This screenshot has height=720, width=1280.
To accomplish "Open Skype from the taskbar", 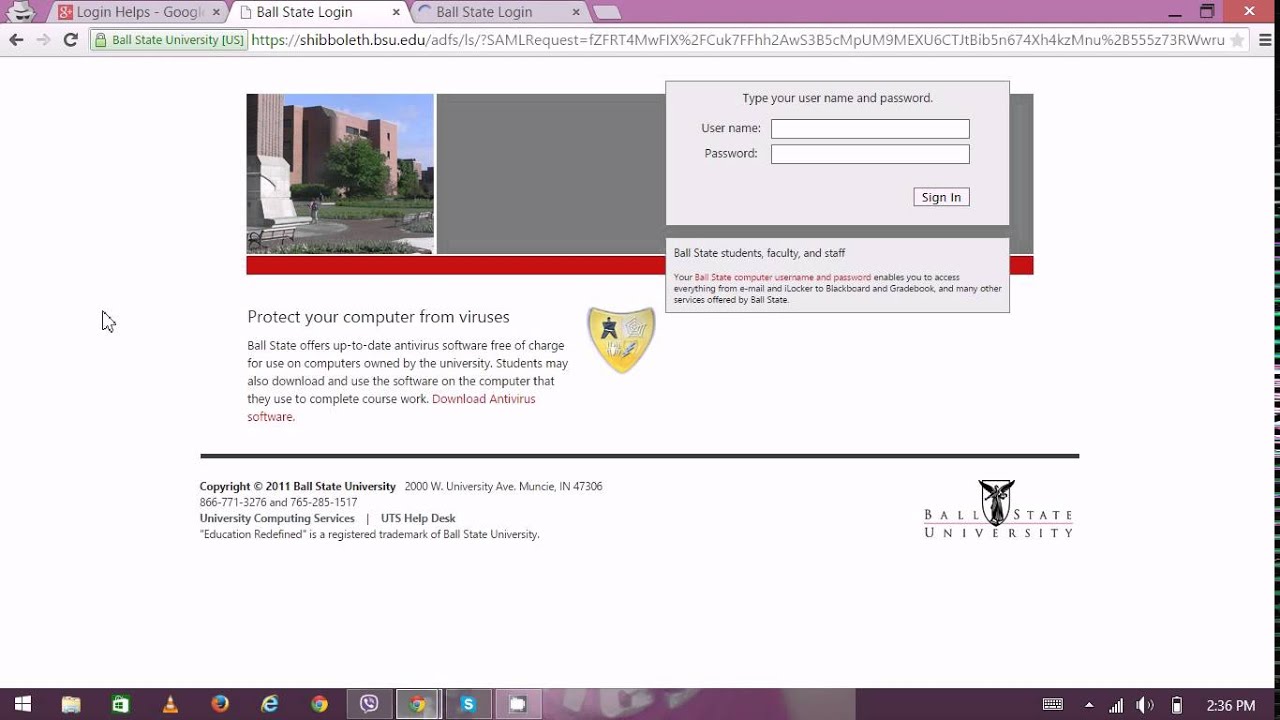I will (x=468, y=704).
